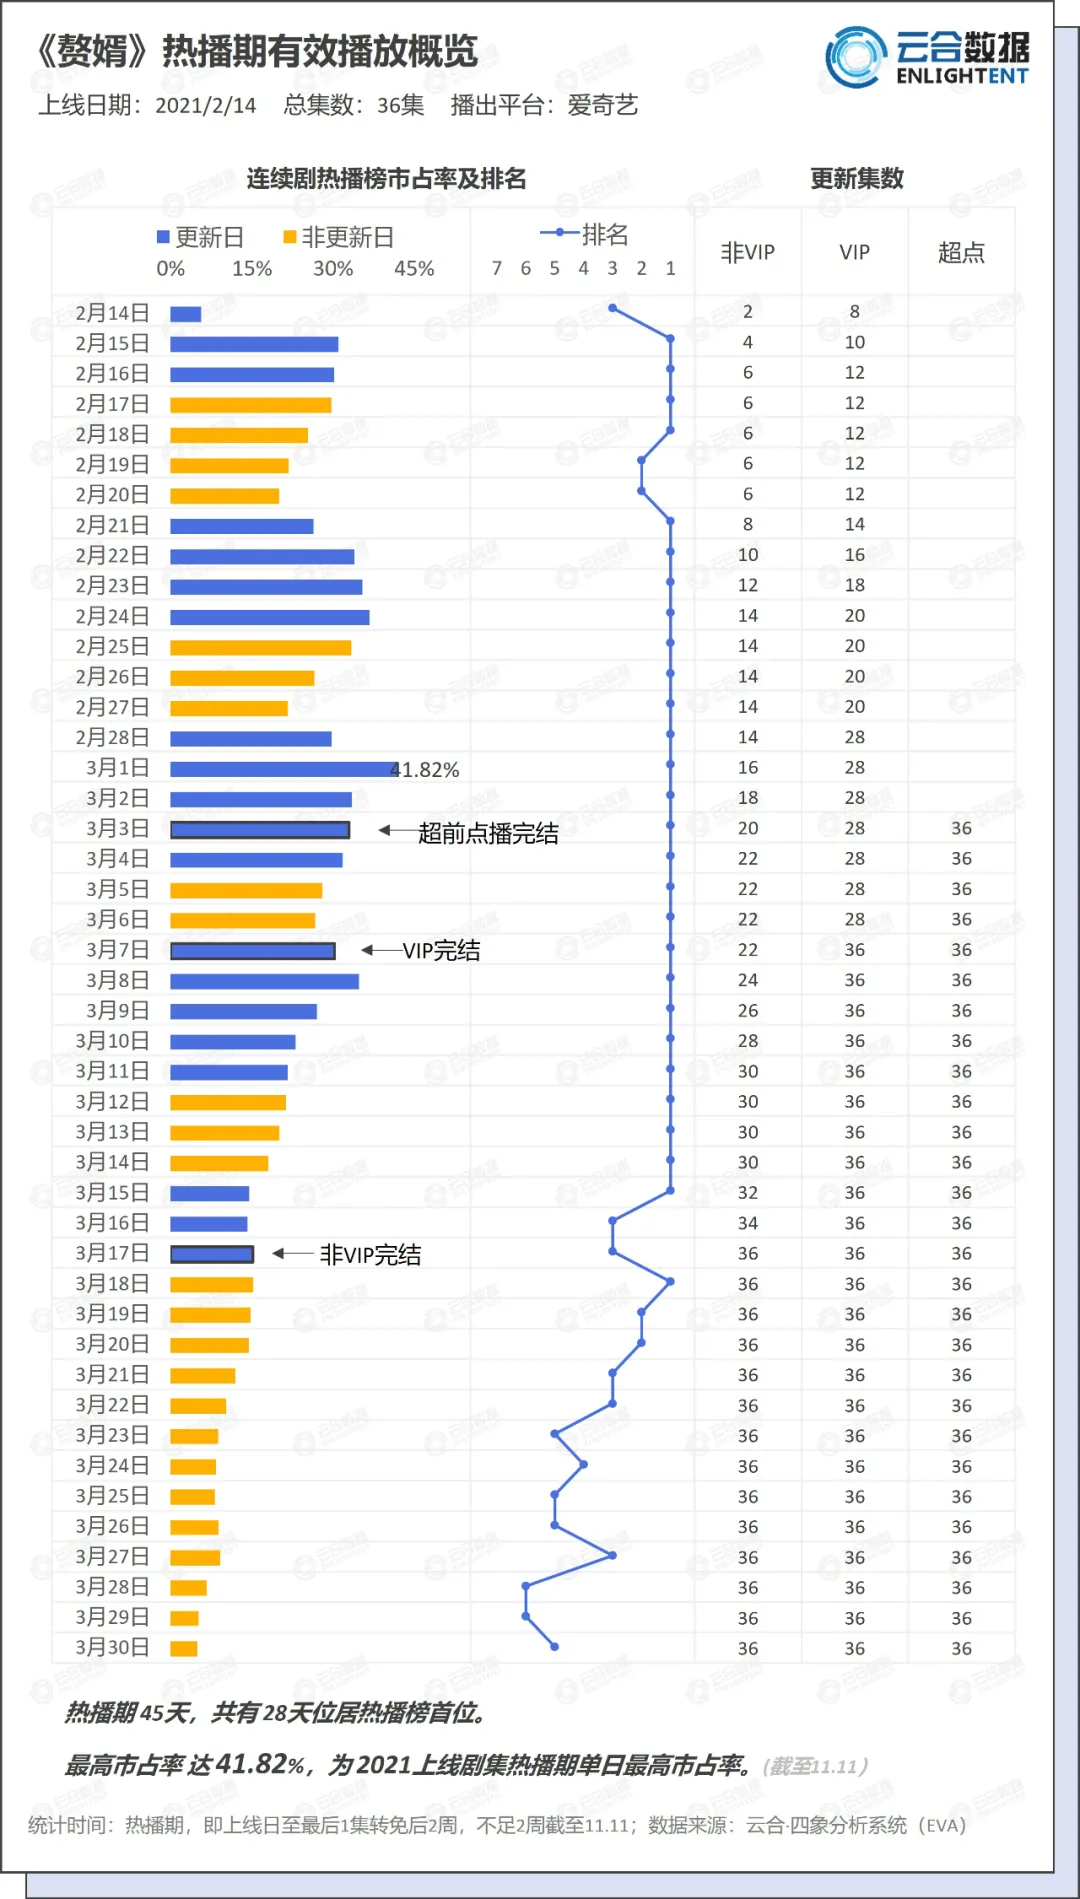1080x1899 pixels.
Task: Click the 3月30日 date label
Action: 112,1648
